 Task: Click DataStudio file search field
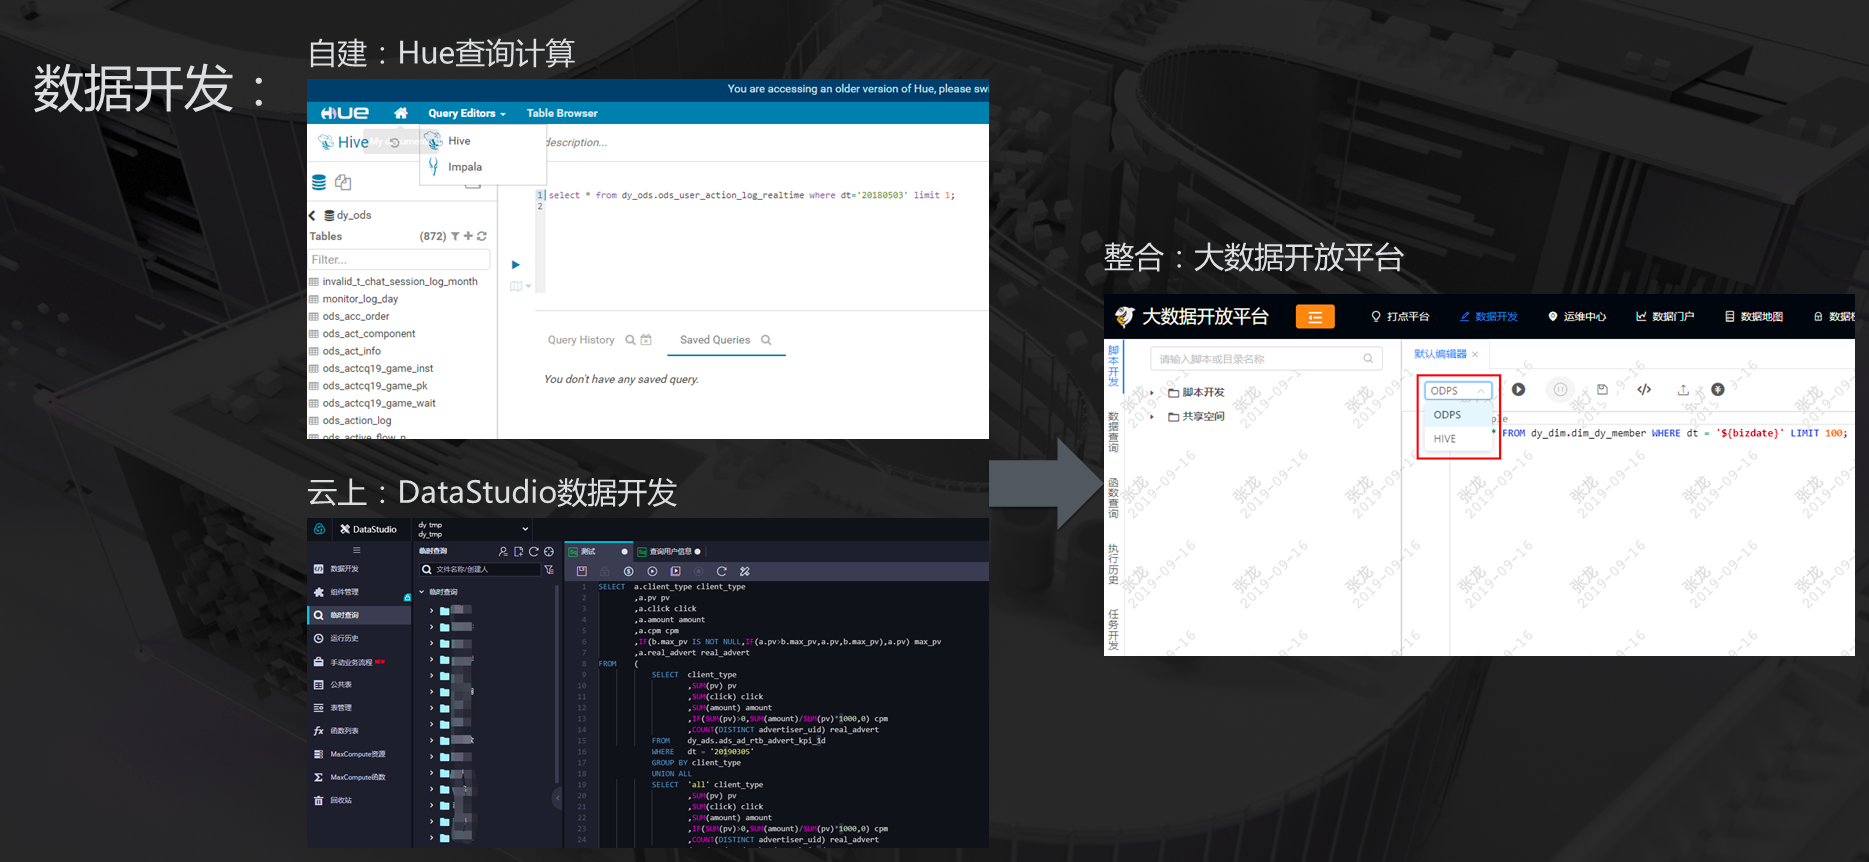click(x=480, y=569)
